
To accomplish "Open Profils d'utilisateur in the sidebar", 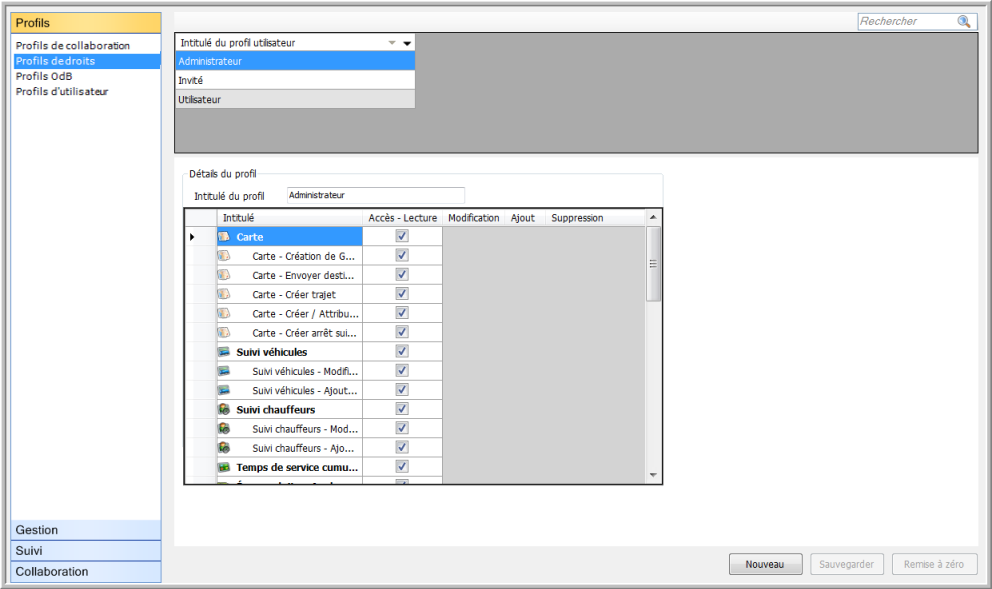I will pos(62,91).
